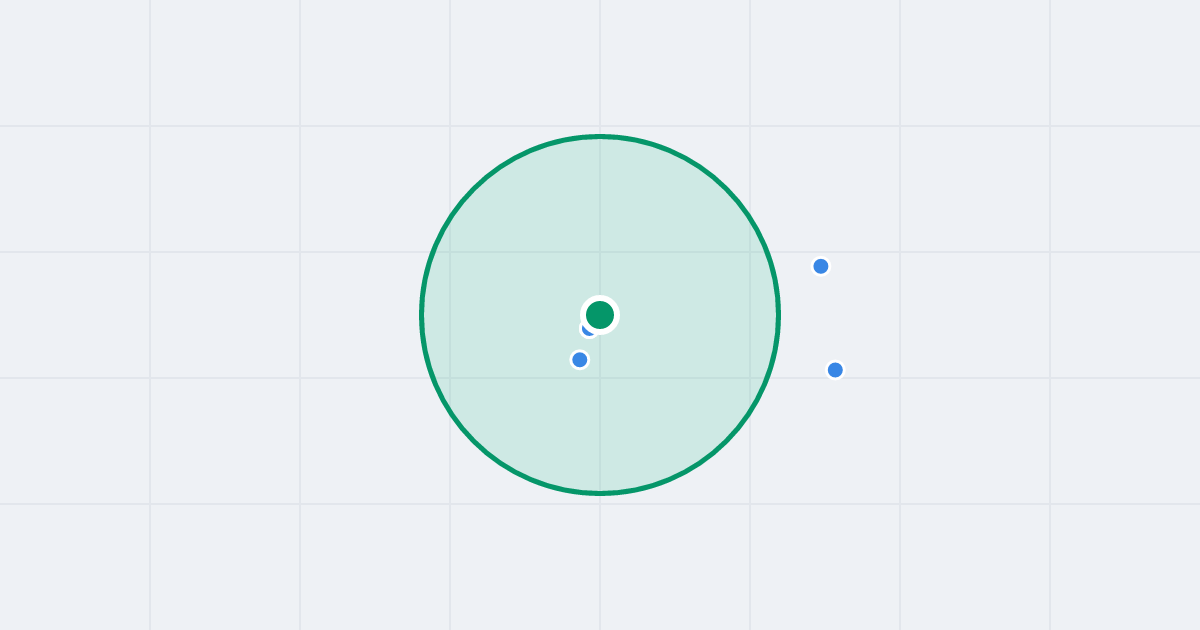Select the green center marker of the circle
1200x630 pixels.
(600, 315)
